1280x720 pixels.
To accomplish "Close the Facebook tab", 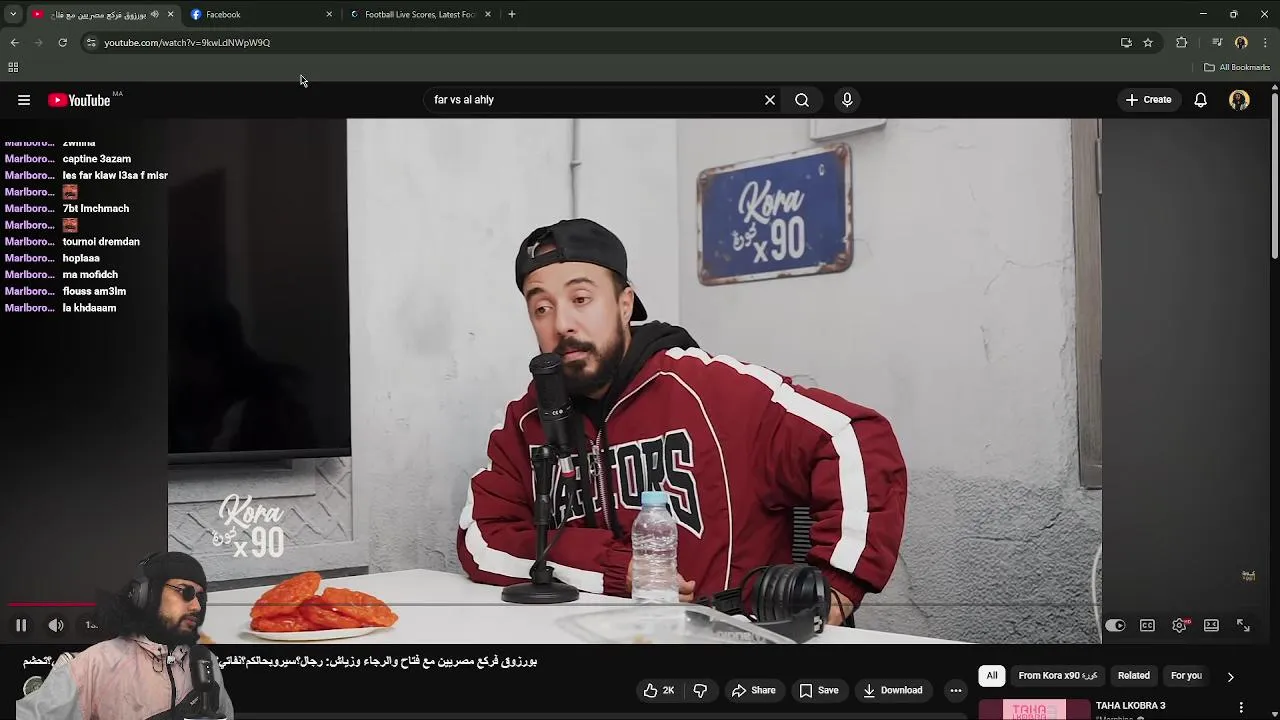I will coord(329,14).
